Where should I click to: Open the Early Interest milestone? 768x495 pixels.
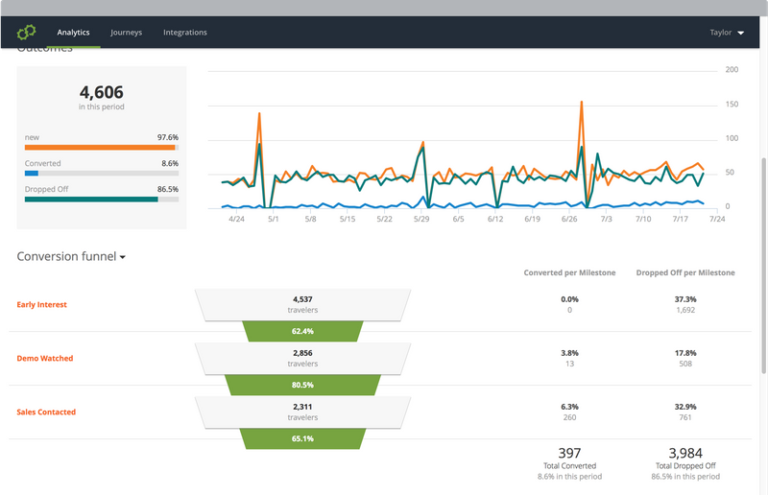click(42, 305)
